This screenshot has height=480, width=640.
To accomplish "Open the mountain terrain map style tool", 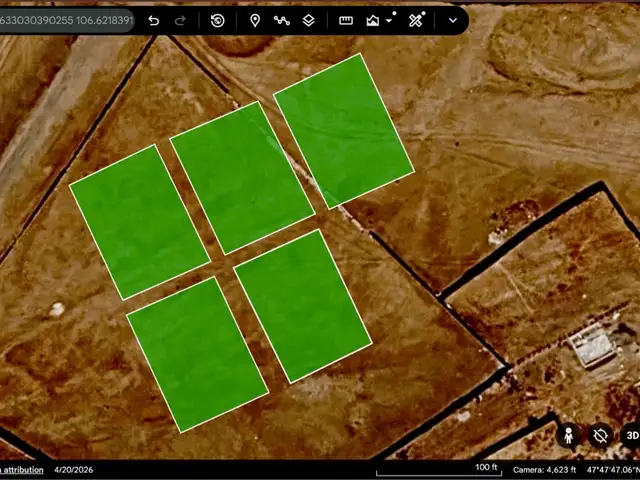I will 373,20.
